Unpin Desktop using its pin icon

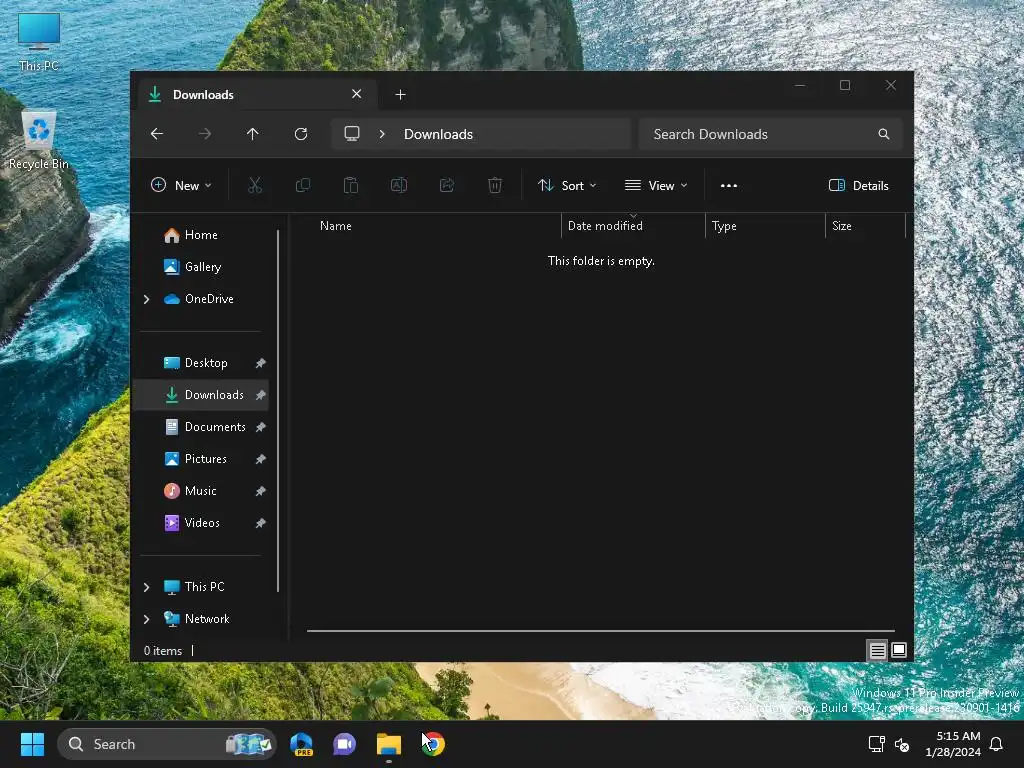pyautogui.click(x=260, y=363)
